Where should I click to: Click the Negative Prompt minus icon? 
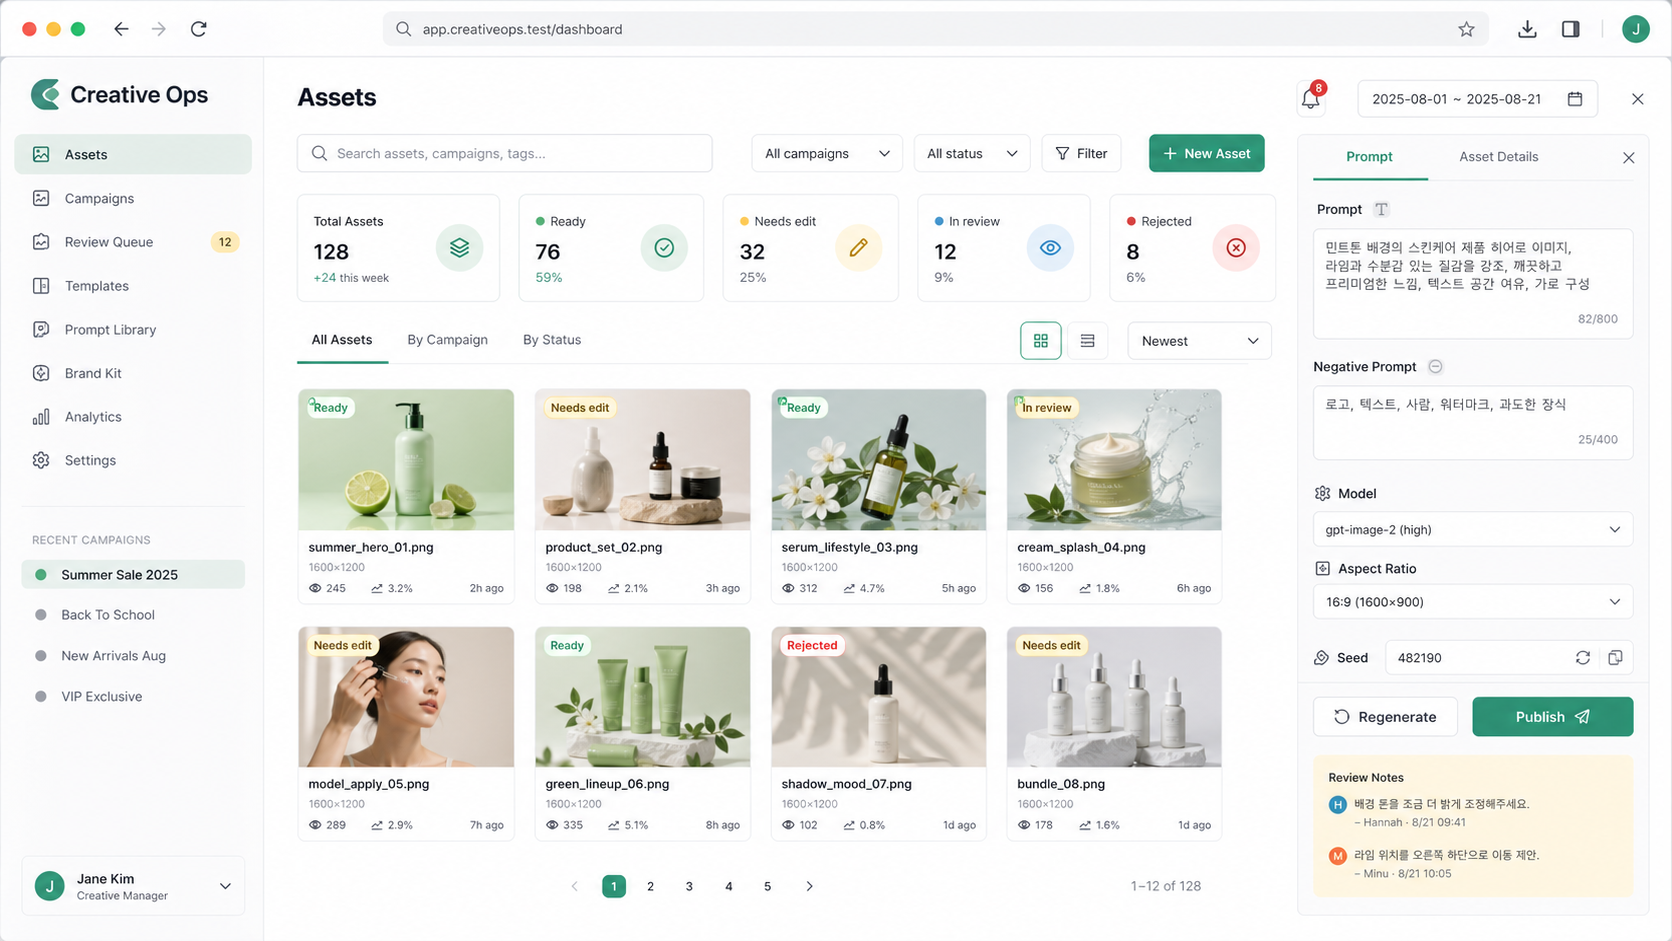(x=1435, y=367)
